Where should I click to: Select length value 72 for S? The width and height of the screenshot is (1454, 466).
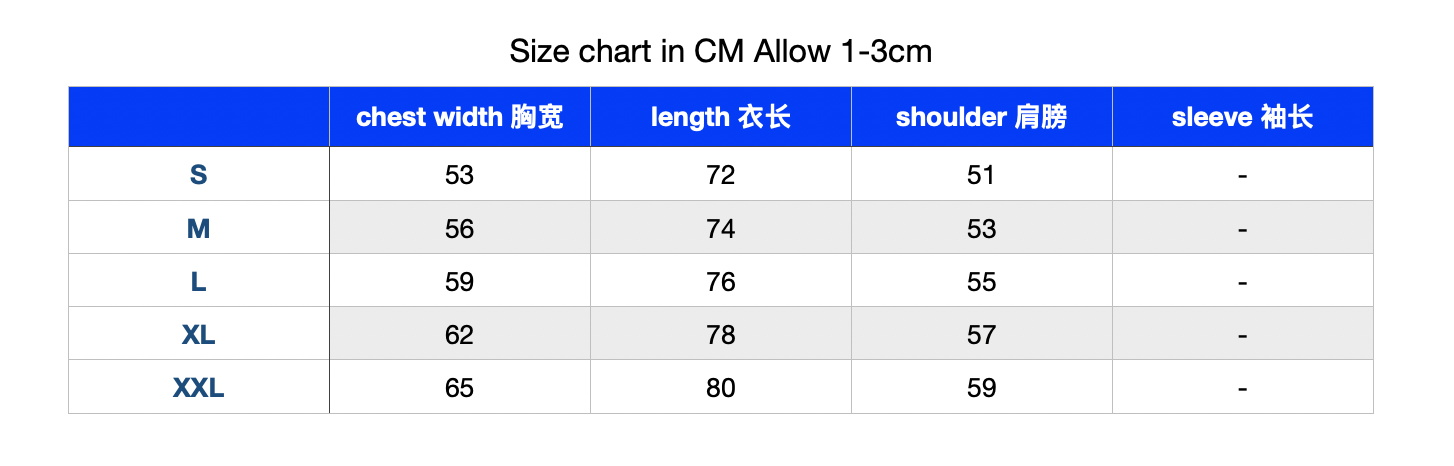721,175
